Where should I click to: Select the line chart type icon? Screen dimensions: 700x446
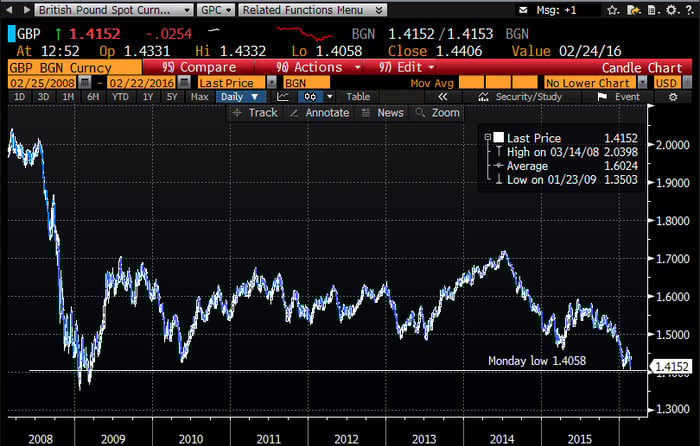[284, 98]
